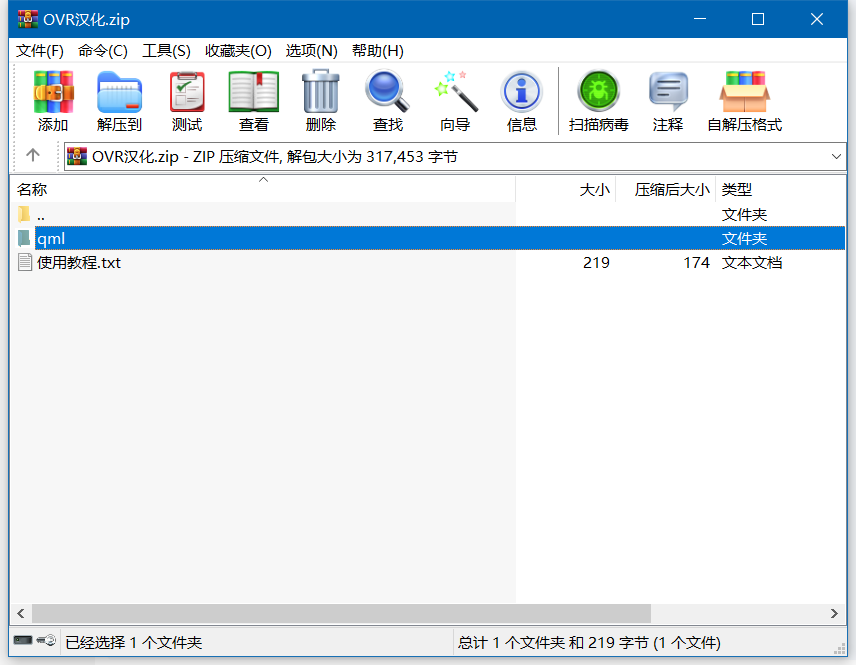The height and width of the screenshot is (665, 856).
Task: Open the 收藏夹(O) favorites menu
Action: pyautogui.click(x=238, y=51)
